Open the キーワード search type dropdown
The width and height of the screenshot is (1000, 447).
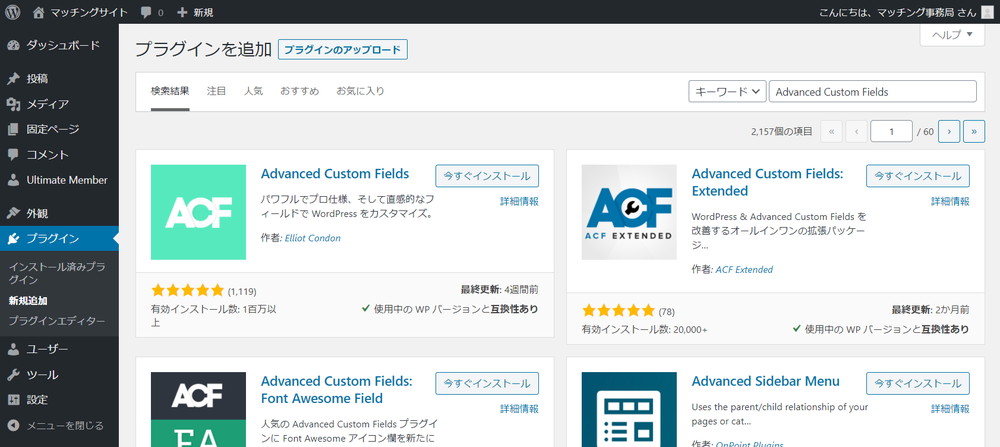(727, 91)
